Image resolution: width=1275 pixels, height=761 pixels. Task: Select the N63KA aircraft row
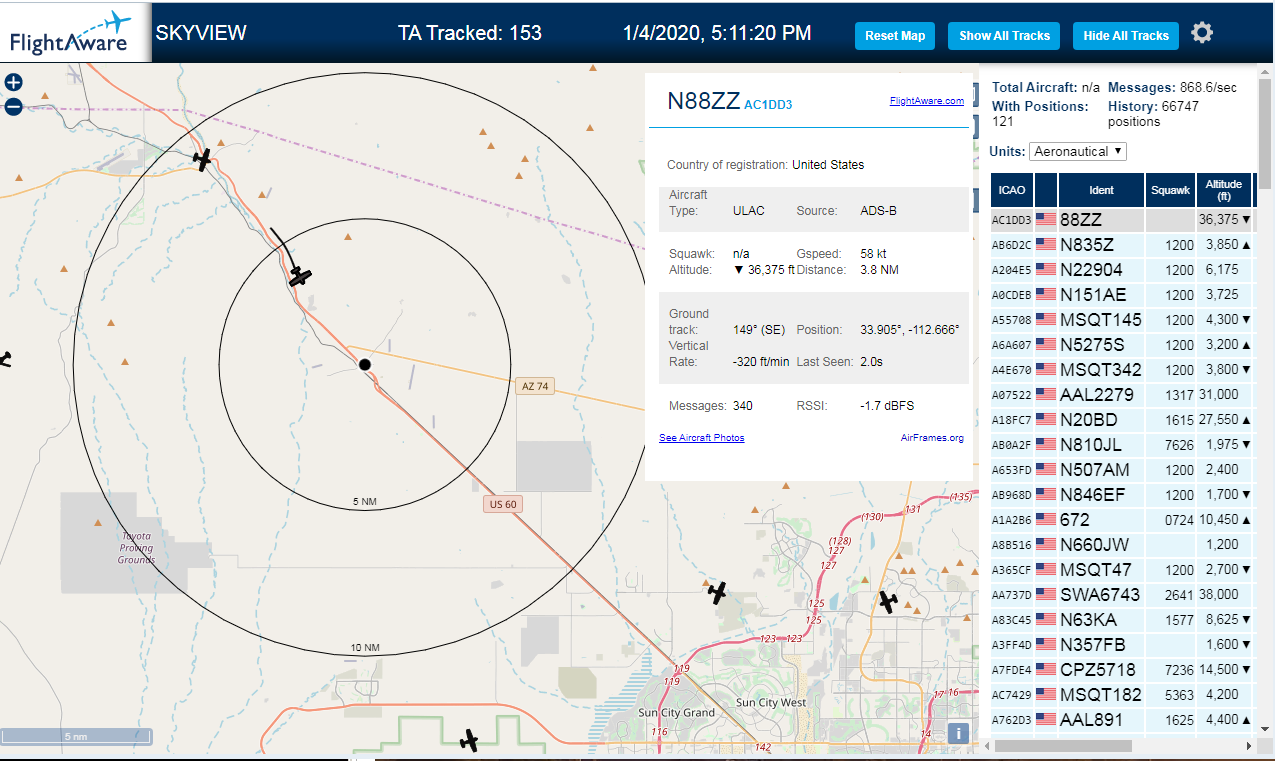[x=1122, y=619]
